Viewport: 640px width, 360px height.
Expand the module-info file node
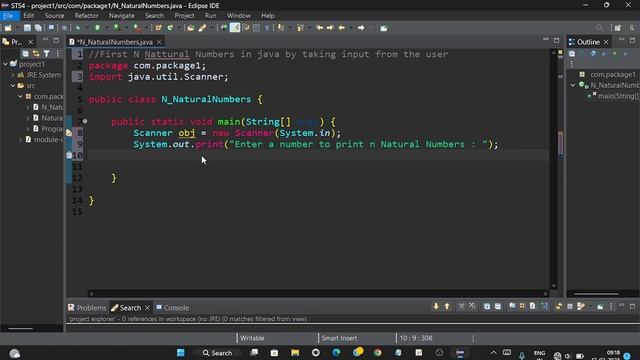[x=20, y=140]
